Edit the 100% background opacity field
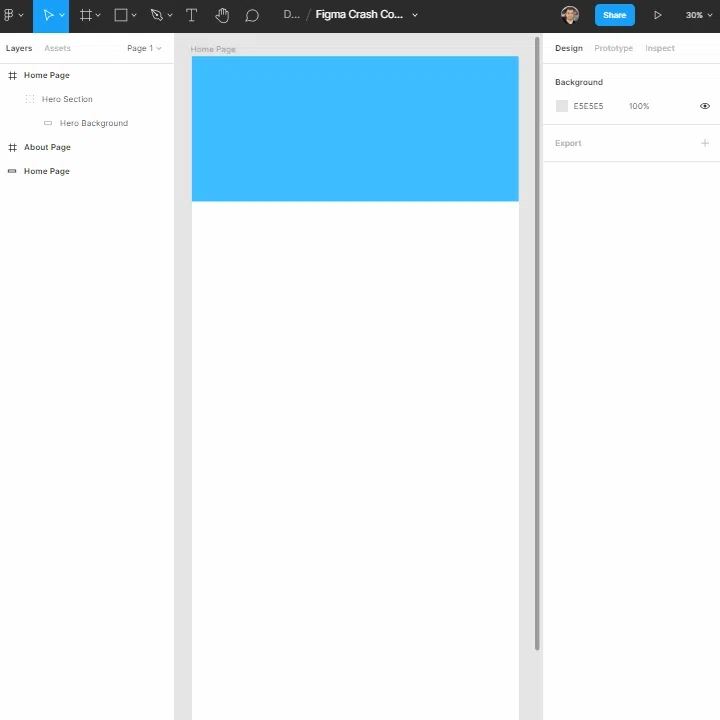This screenshot has height=720, width=720. pos(639,106)
